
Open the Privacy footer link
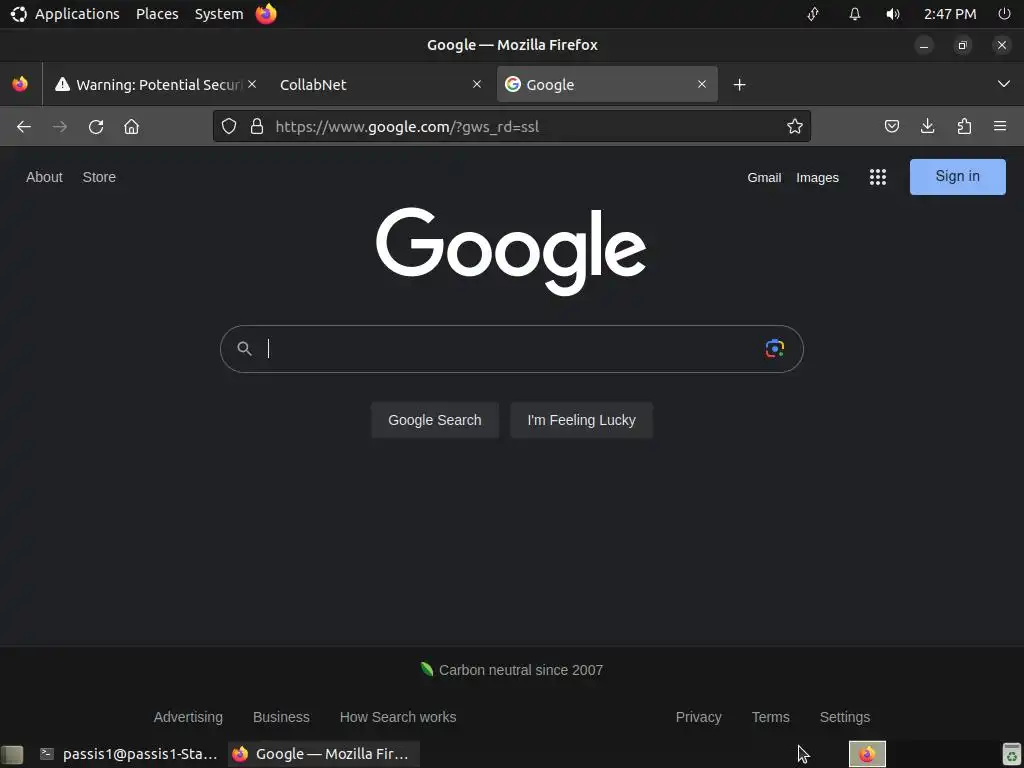[698, 717]
